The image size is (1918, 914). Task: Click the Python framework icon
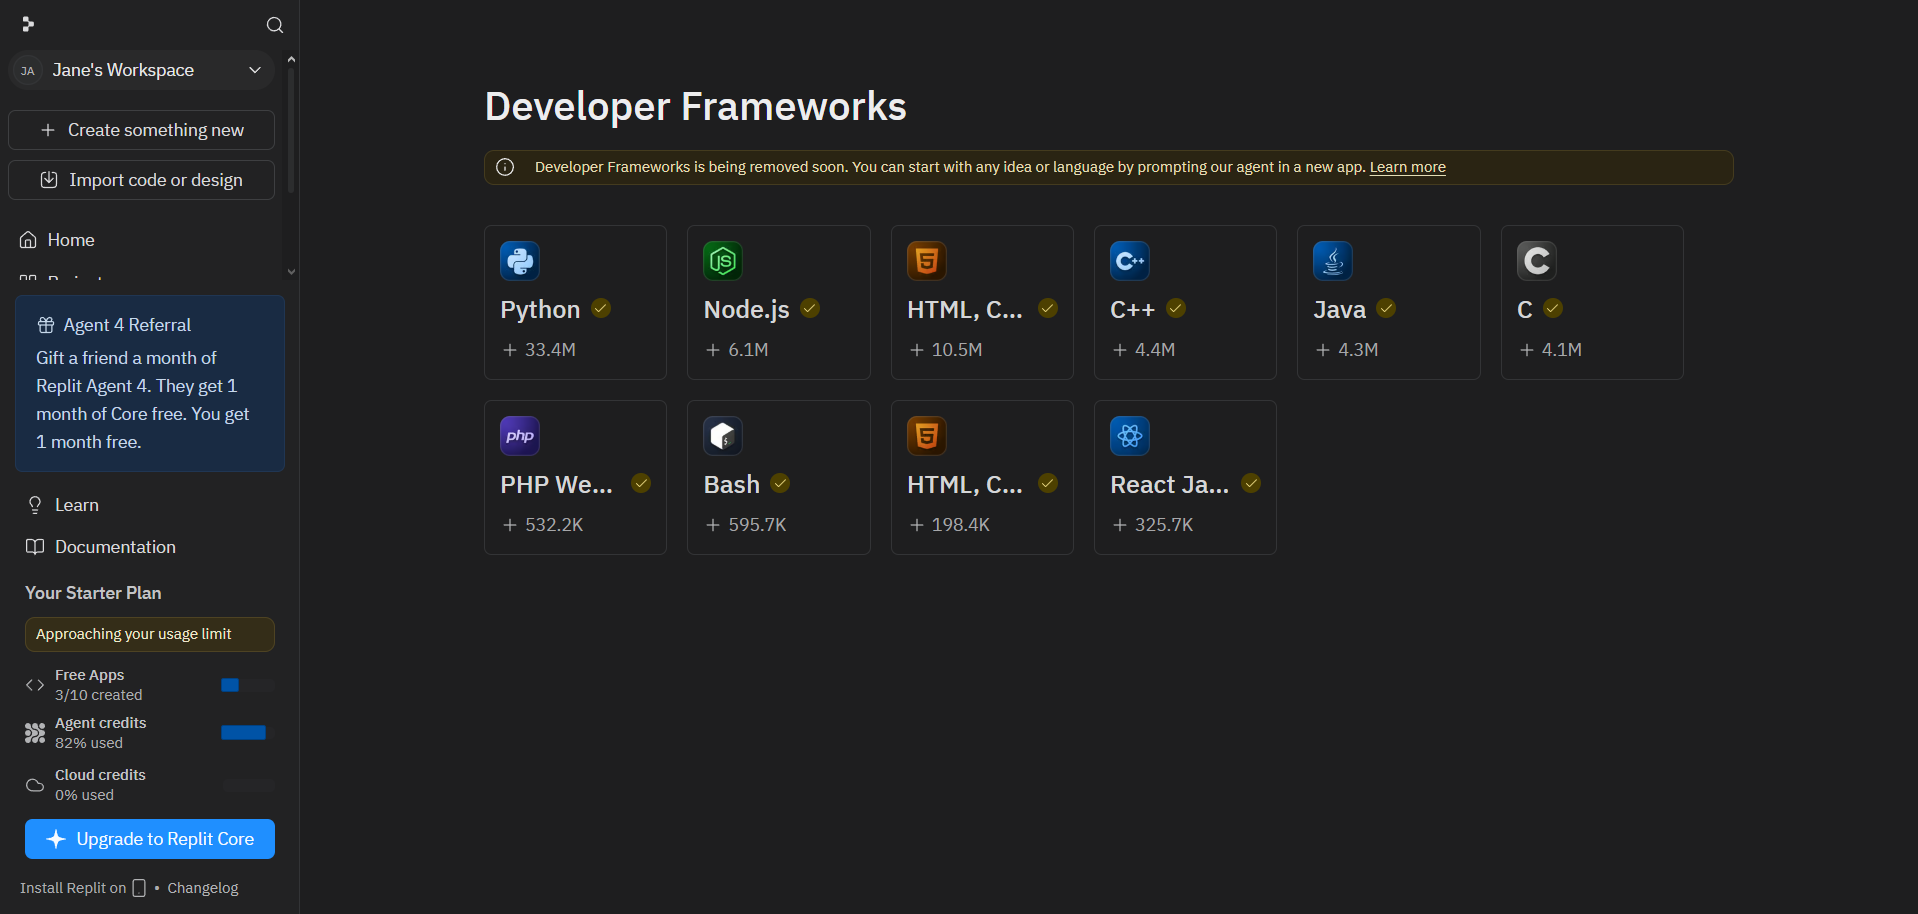point(519,261)
